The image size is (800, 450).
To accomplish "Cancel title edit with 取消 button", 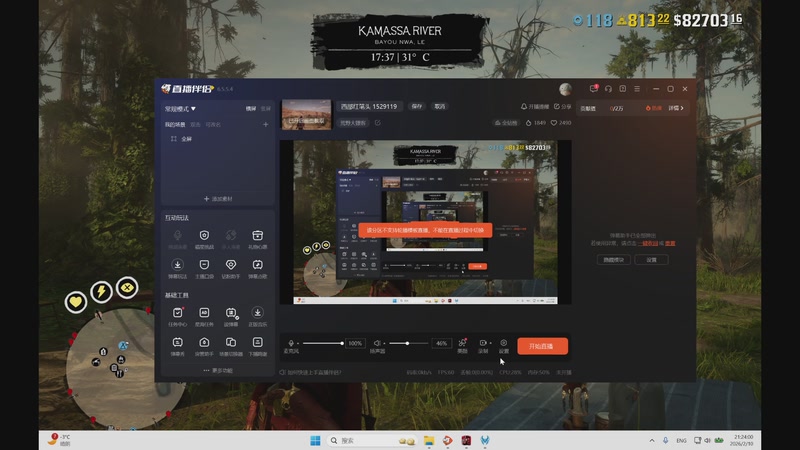I will 439,107.
